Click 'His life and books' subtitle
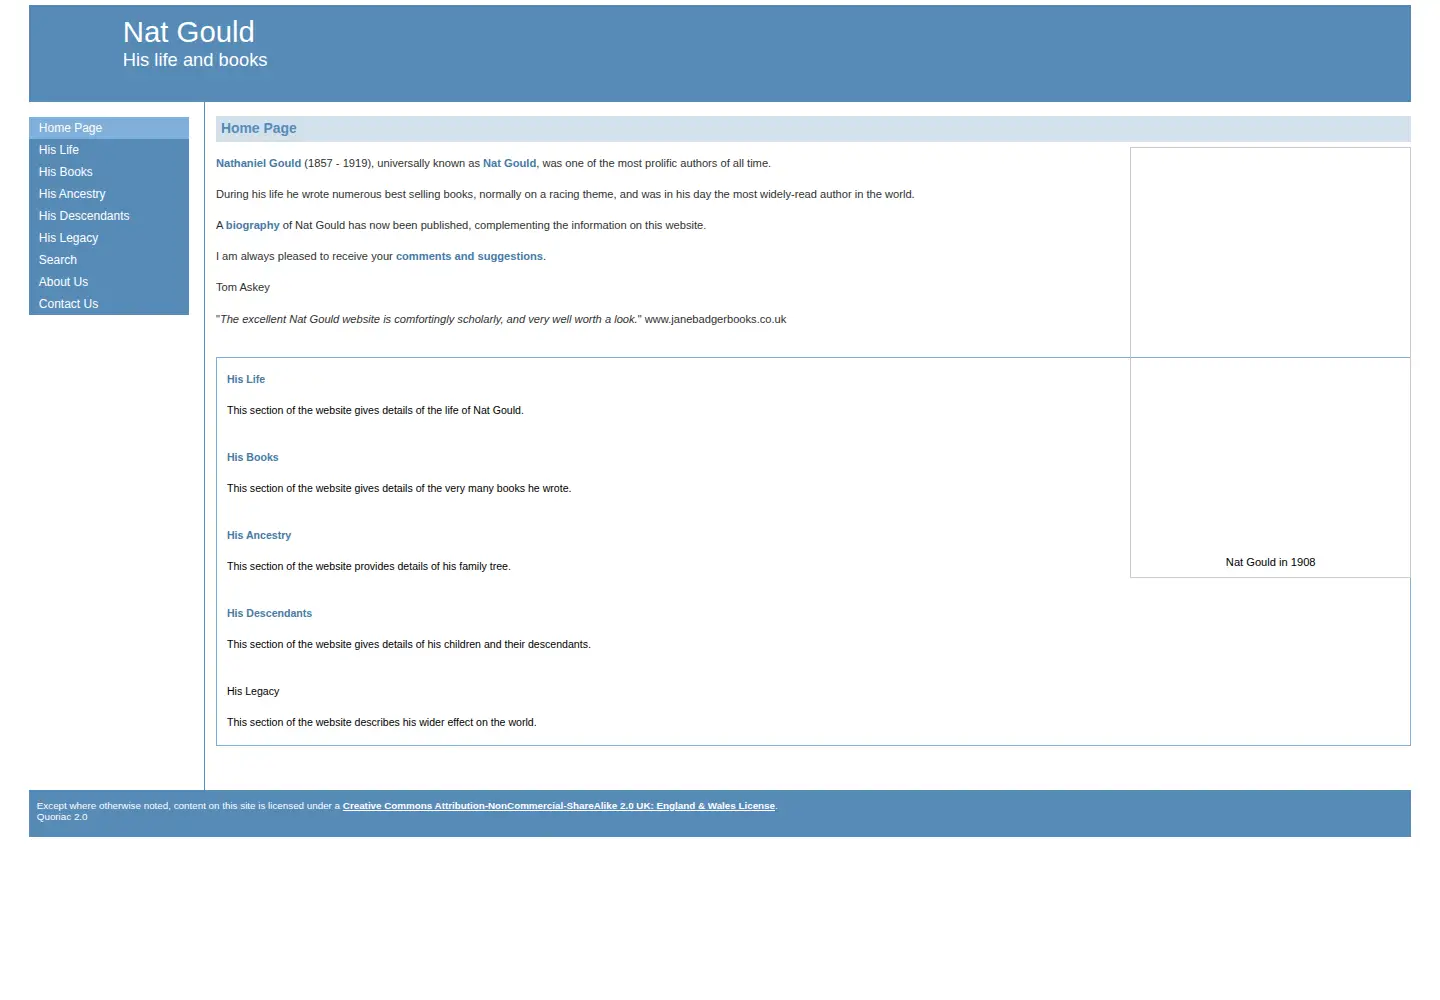The height and width of the screenshot is (1000, 1440). coord(195,60)
